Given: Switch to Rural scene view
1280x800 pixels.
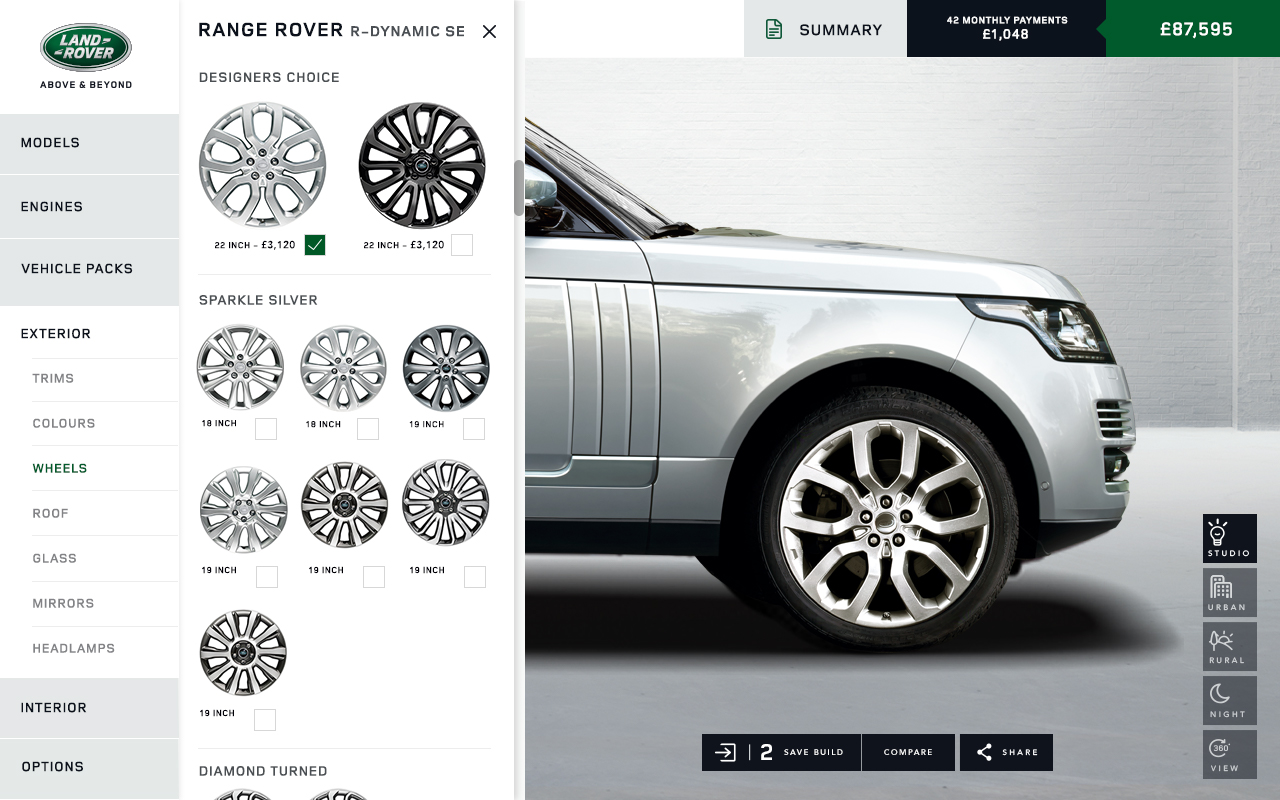Looking at the screenshot, I should point(1229,647).
